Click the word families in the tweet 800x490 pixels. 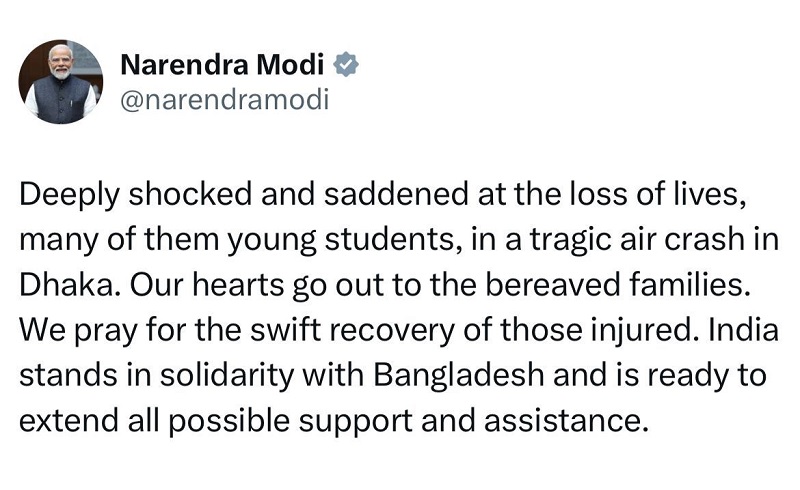(x=690, y=285)
